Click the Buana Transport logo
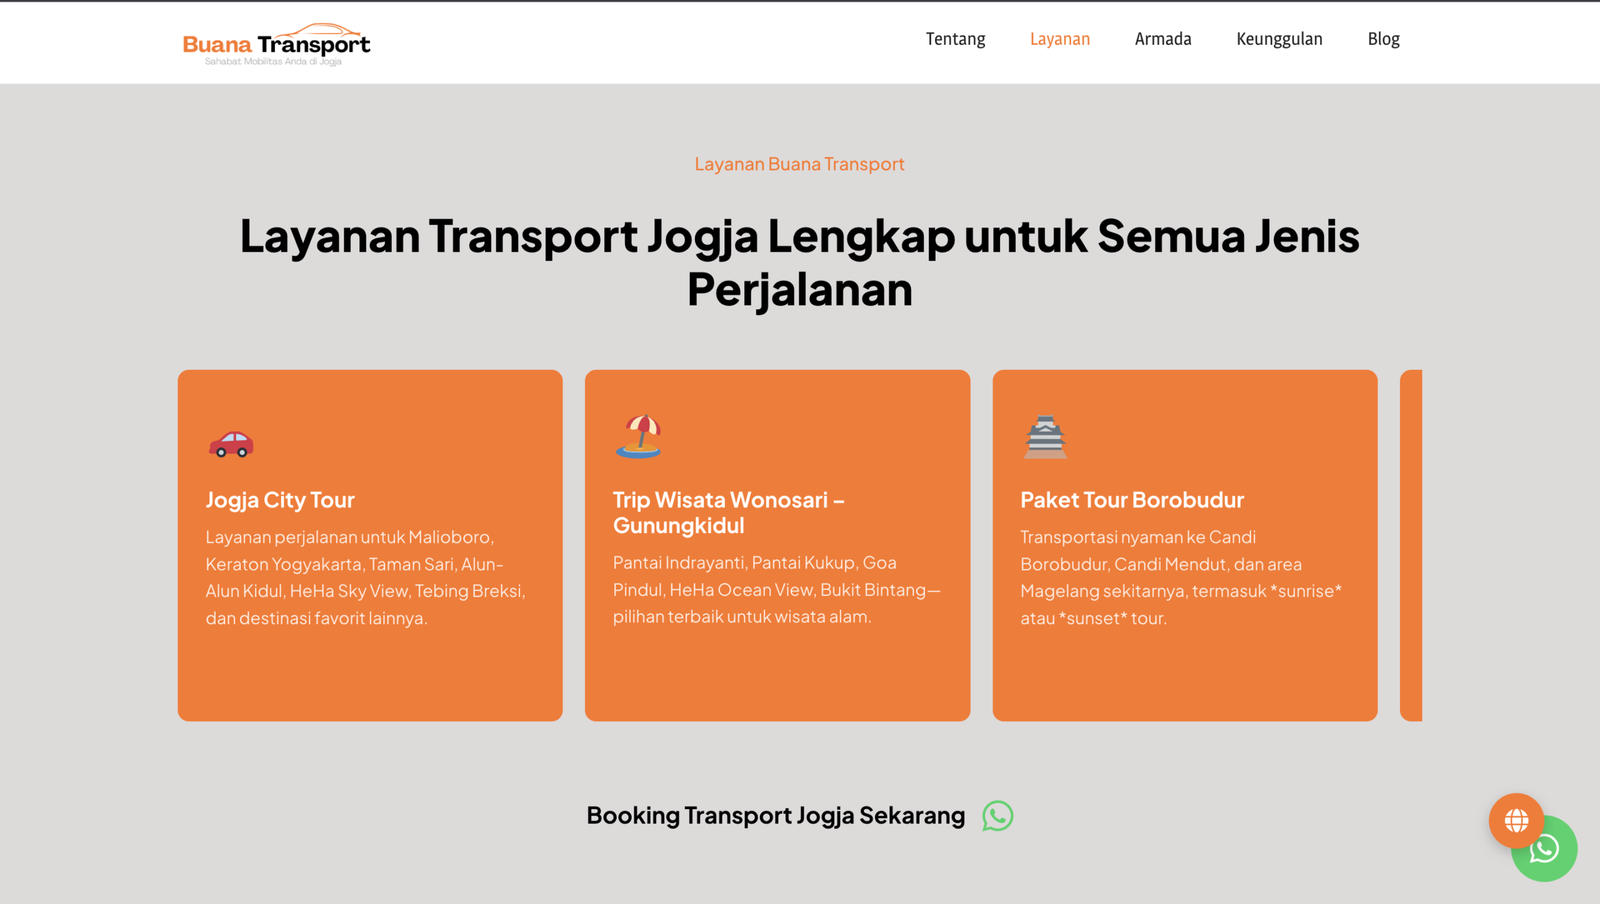 pyautogui.click(x=276, y=44)
